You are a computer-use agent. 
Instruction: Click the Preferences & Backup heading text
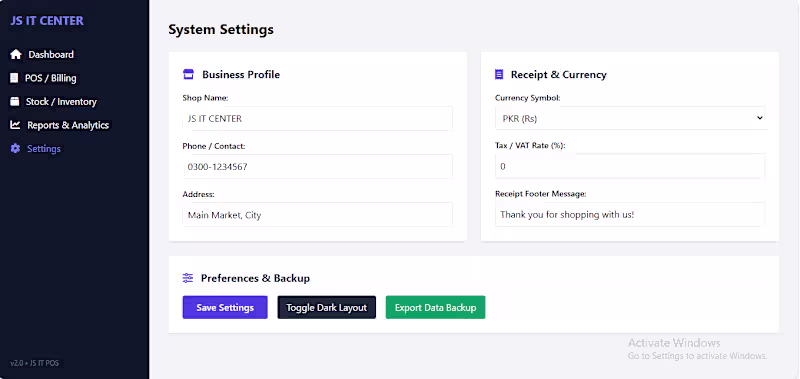click(255, 278)
